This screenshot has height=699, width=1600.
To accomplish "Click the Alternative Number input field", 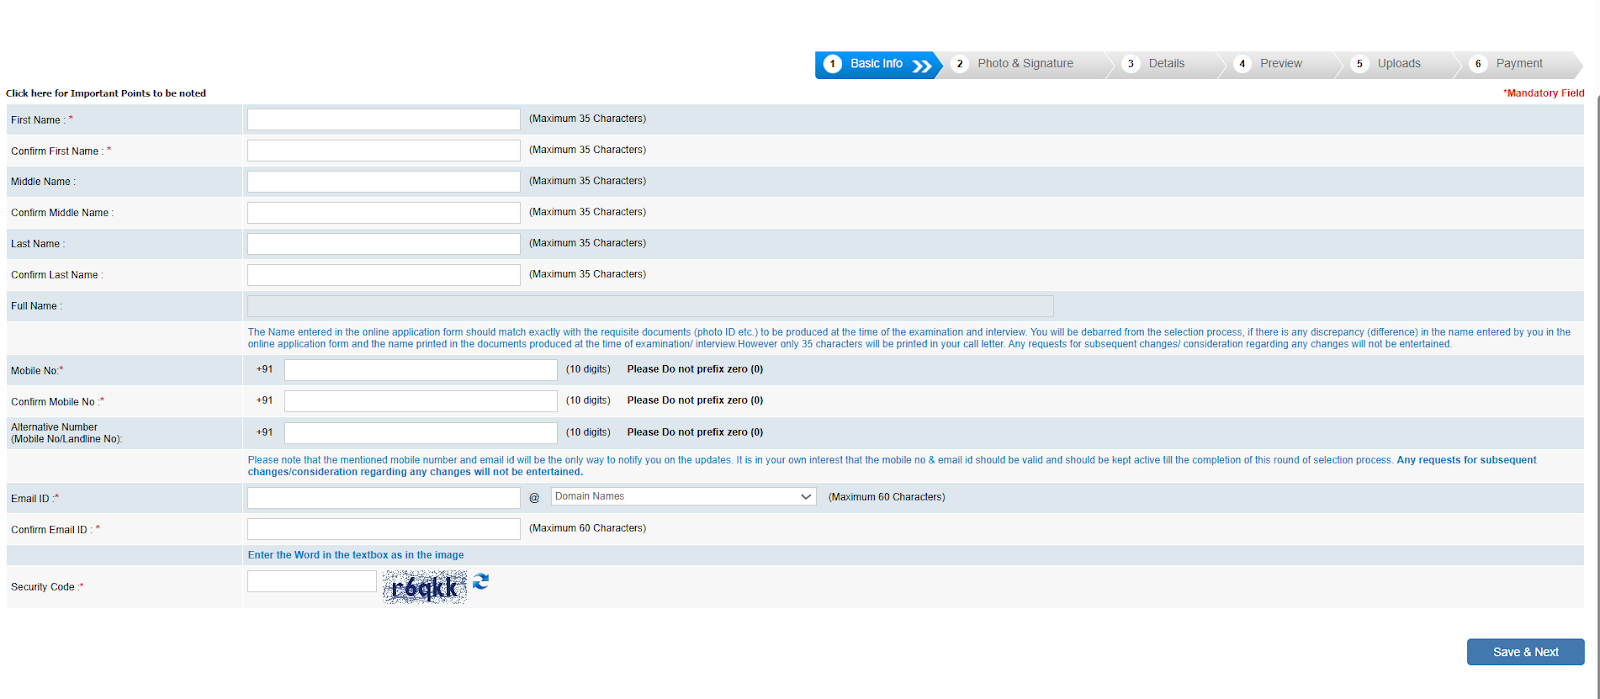I will click(421, 433).
